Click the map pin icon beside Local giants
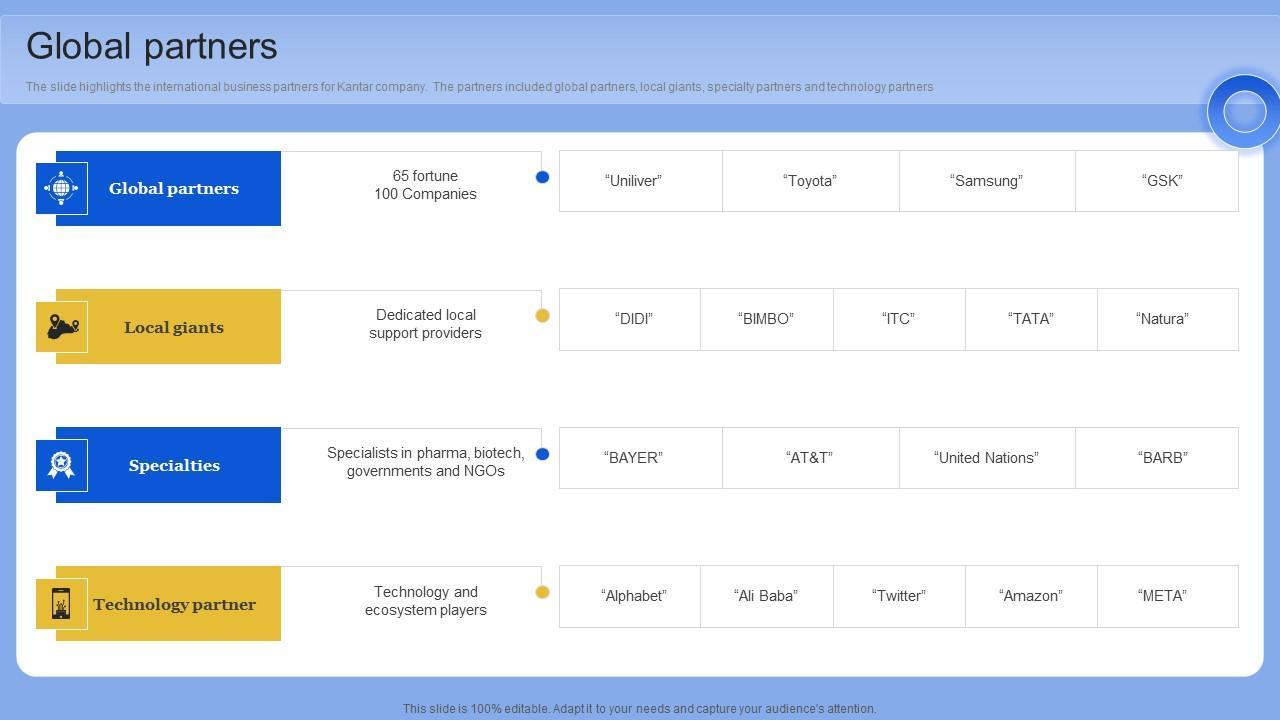Image resolution: width=1280 pixels, height=720 pixels. pyautogui.click(x=62, y=326)
